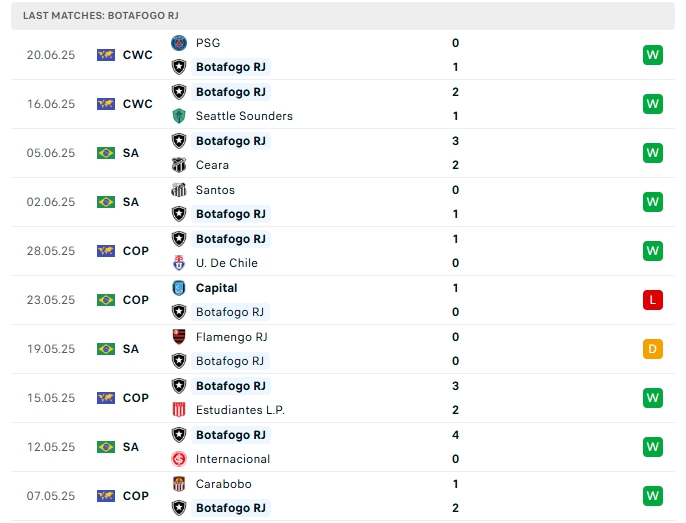Click the W badge for PSG match
Viewport: 686px width, 523px height.
653,55
